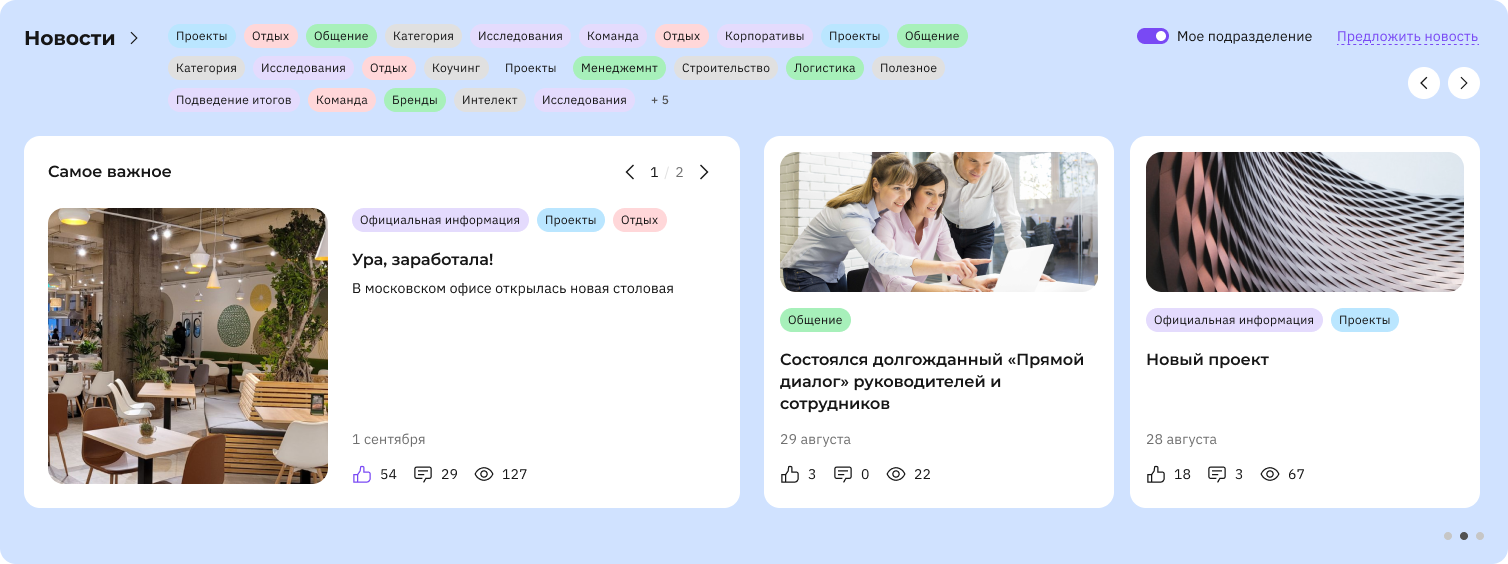Screen dimensions: 1508x564
Task: Show next item in "Самое важное"
Action: pyautogui.click(x=704, y=172)
